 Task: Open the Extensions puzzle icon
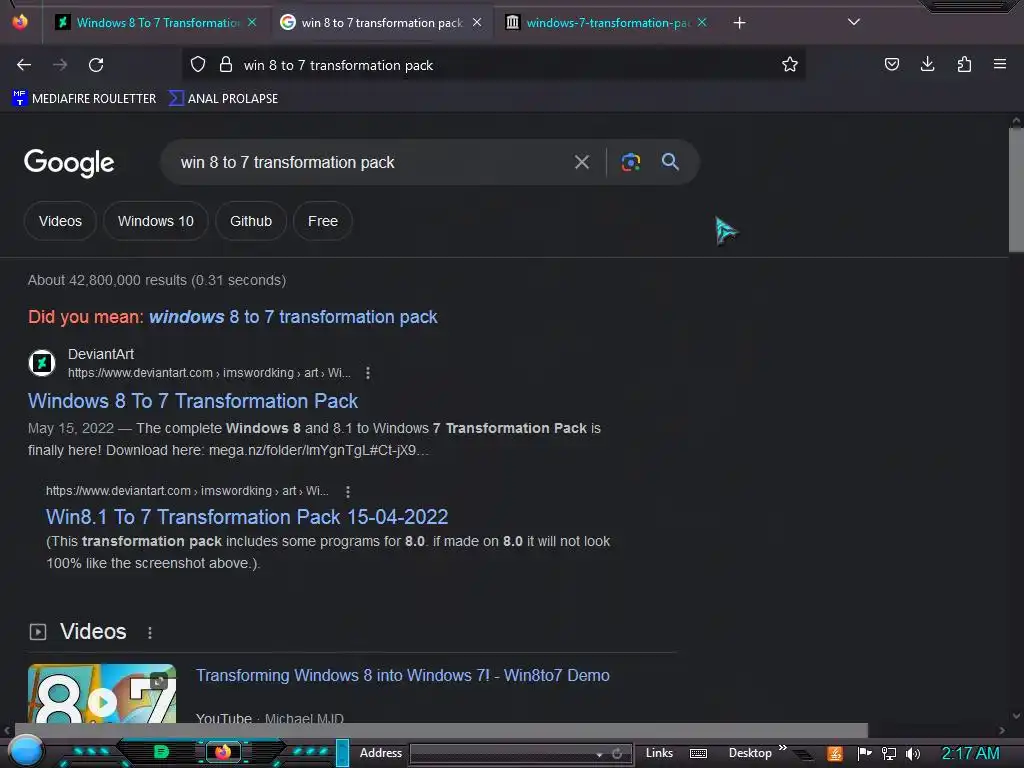pos(964,64)
